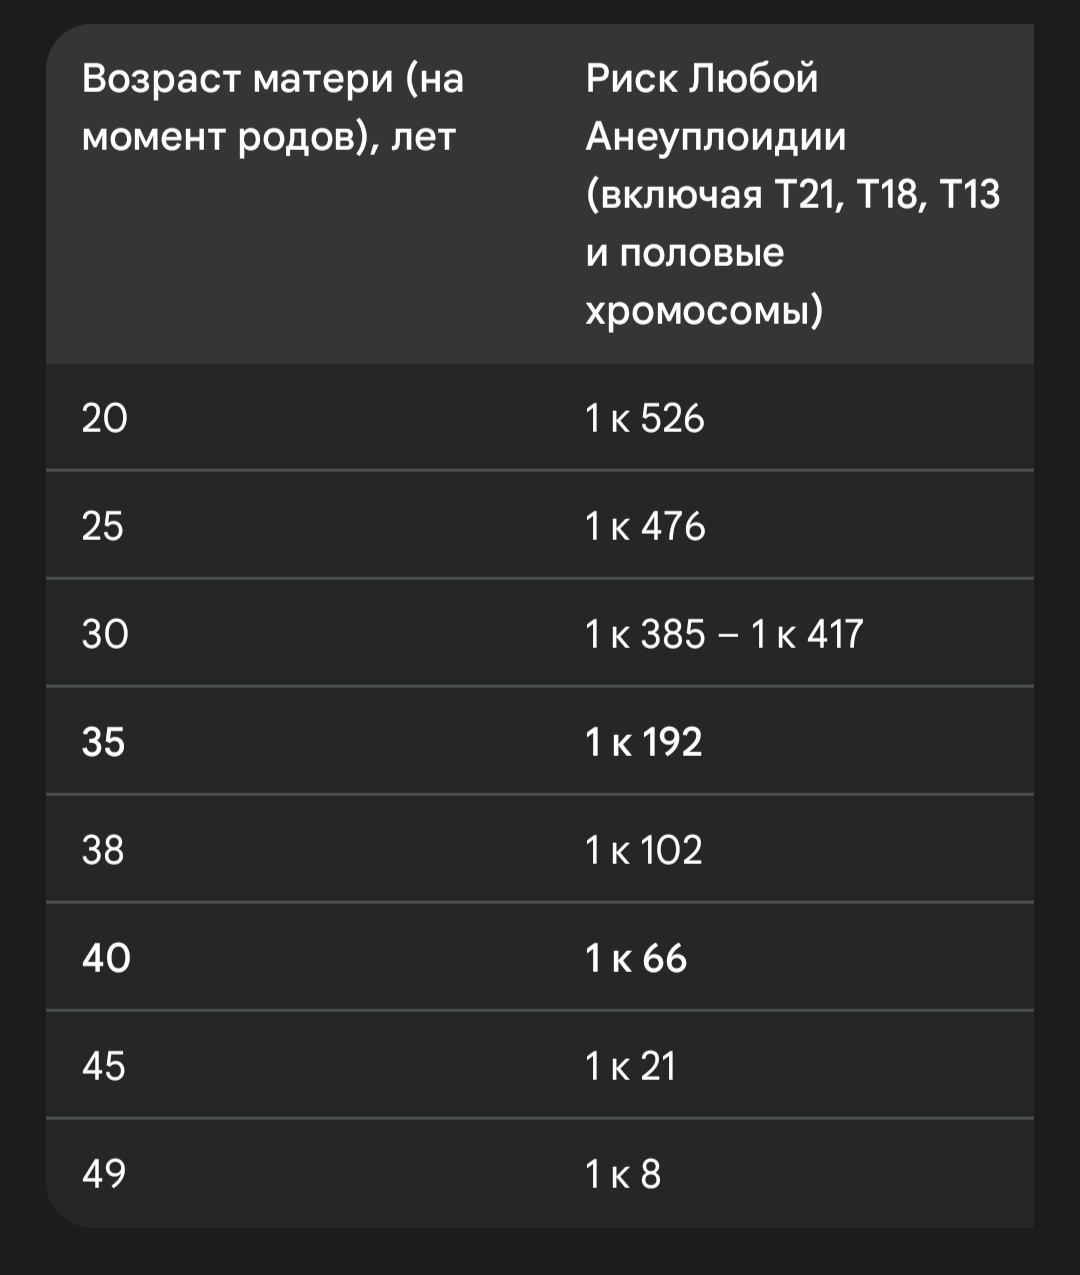The width and height of the screenshot is (1080, 1275).
Task: Click the "1 к 21" risk value
Action: [x=631, y=1066]
